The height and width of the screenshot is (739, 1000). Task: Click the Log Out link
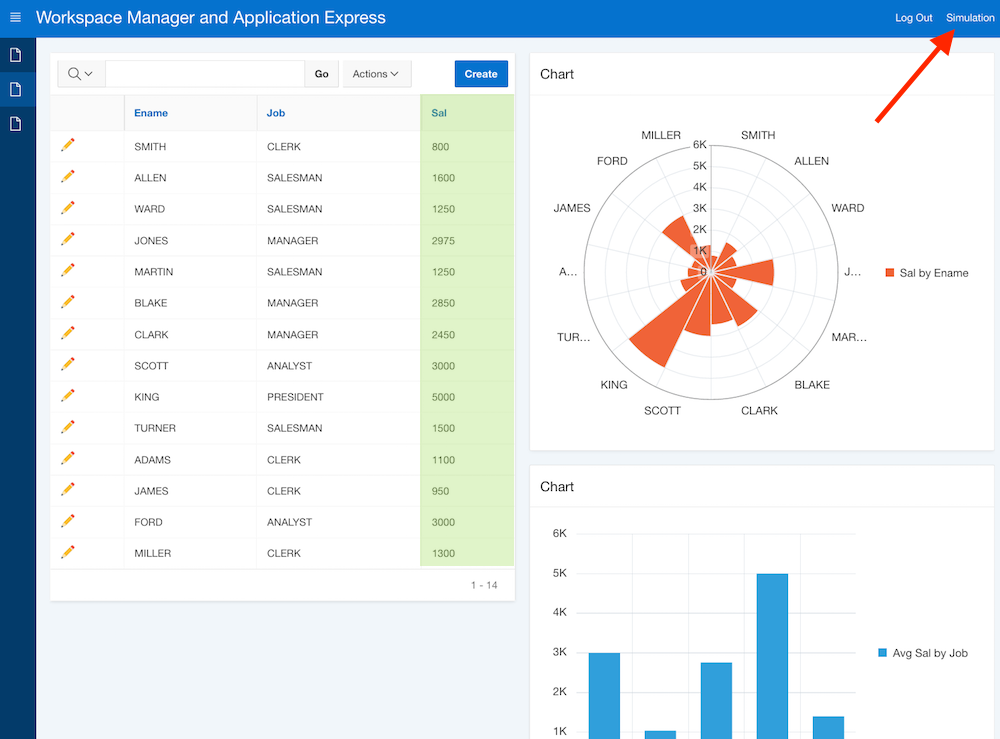point(913,17)
